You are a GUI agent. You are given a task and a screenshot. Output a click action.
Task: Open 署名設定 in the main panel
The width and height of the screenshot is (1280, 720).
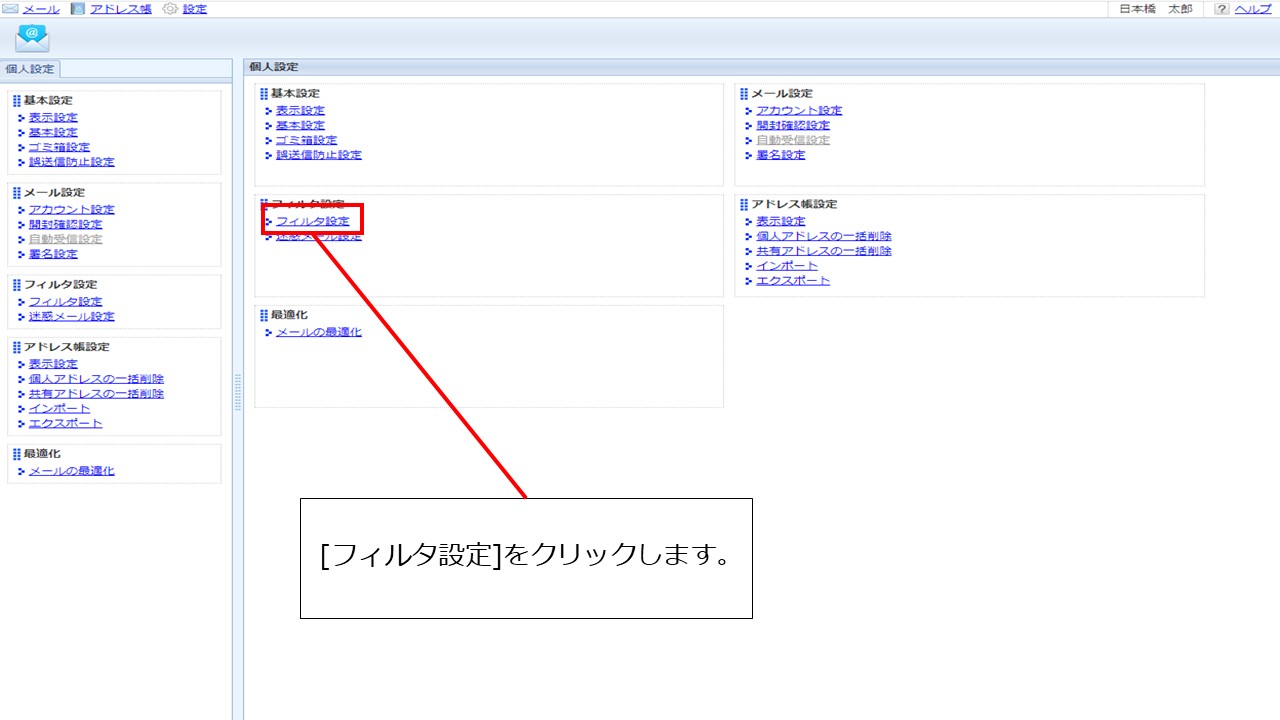point(780,155)
